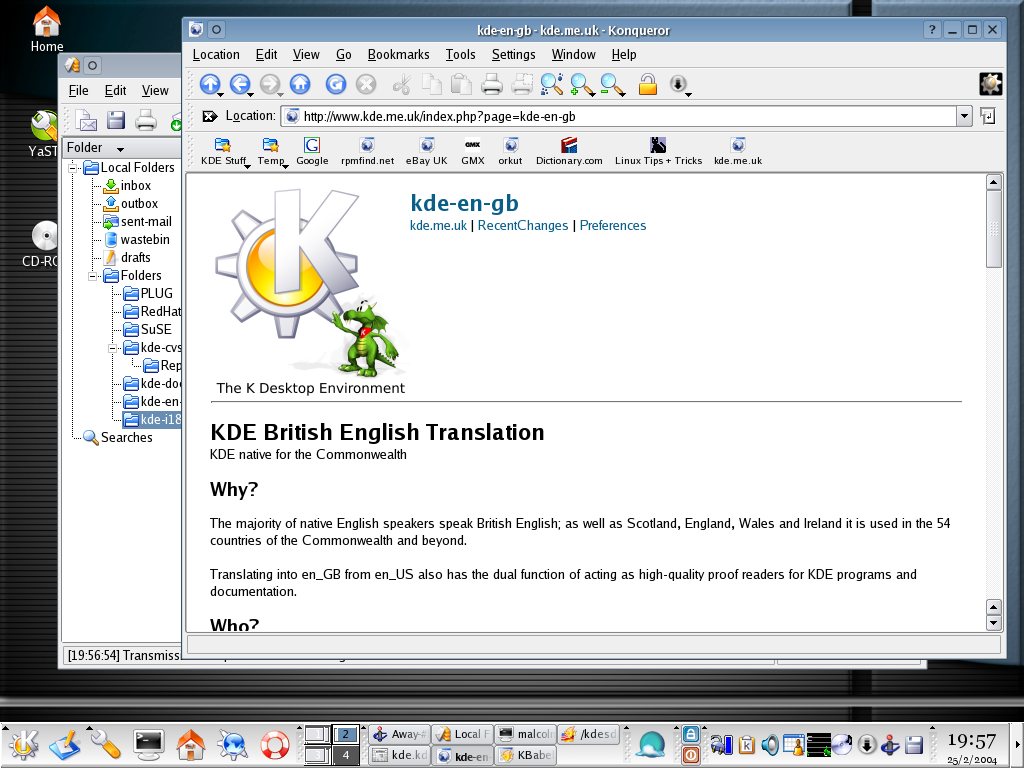The image size is (1024, 768).
Task: Launch Konsole terminal from the panel
Action: point(148,745)
